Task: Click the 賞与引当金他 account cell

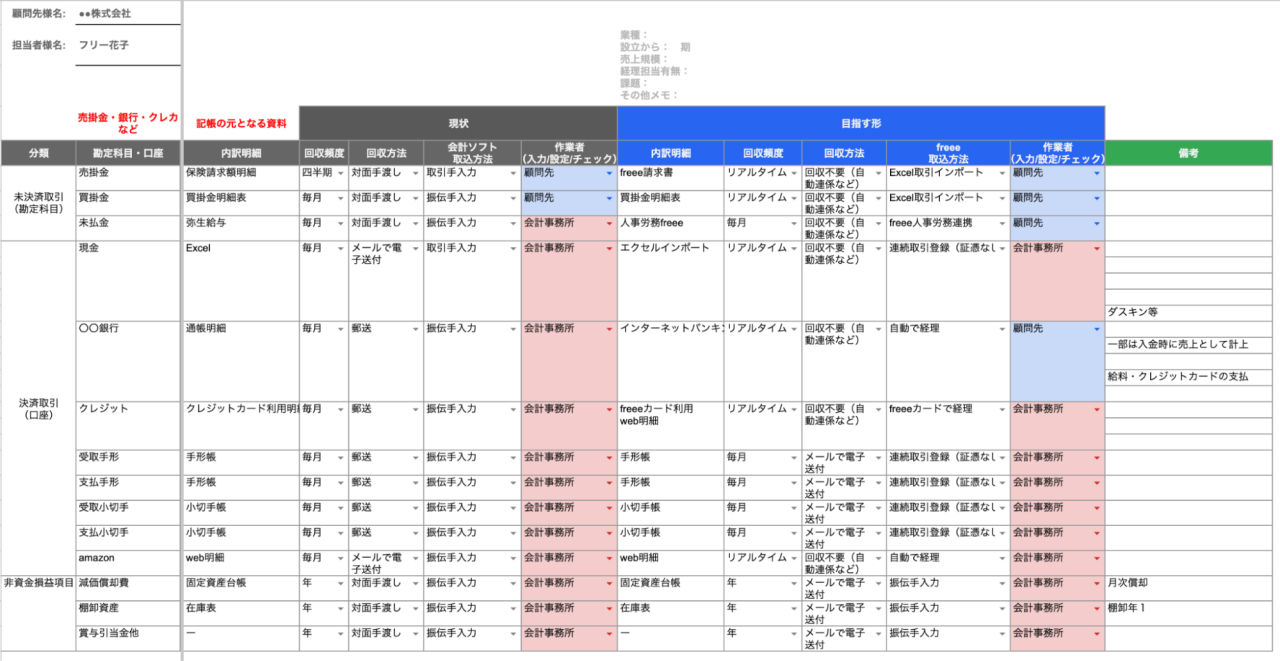Action: [128, 638]
